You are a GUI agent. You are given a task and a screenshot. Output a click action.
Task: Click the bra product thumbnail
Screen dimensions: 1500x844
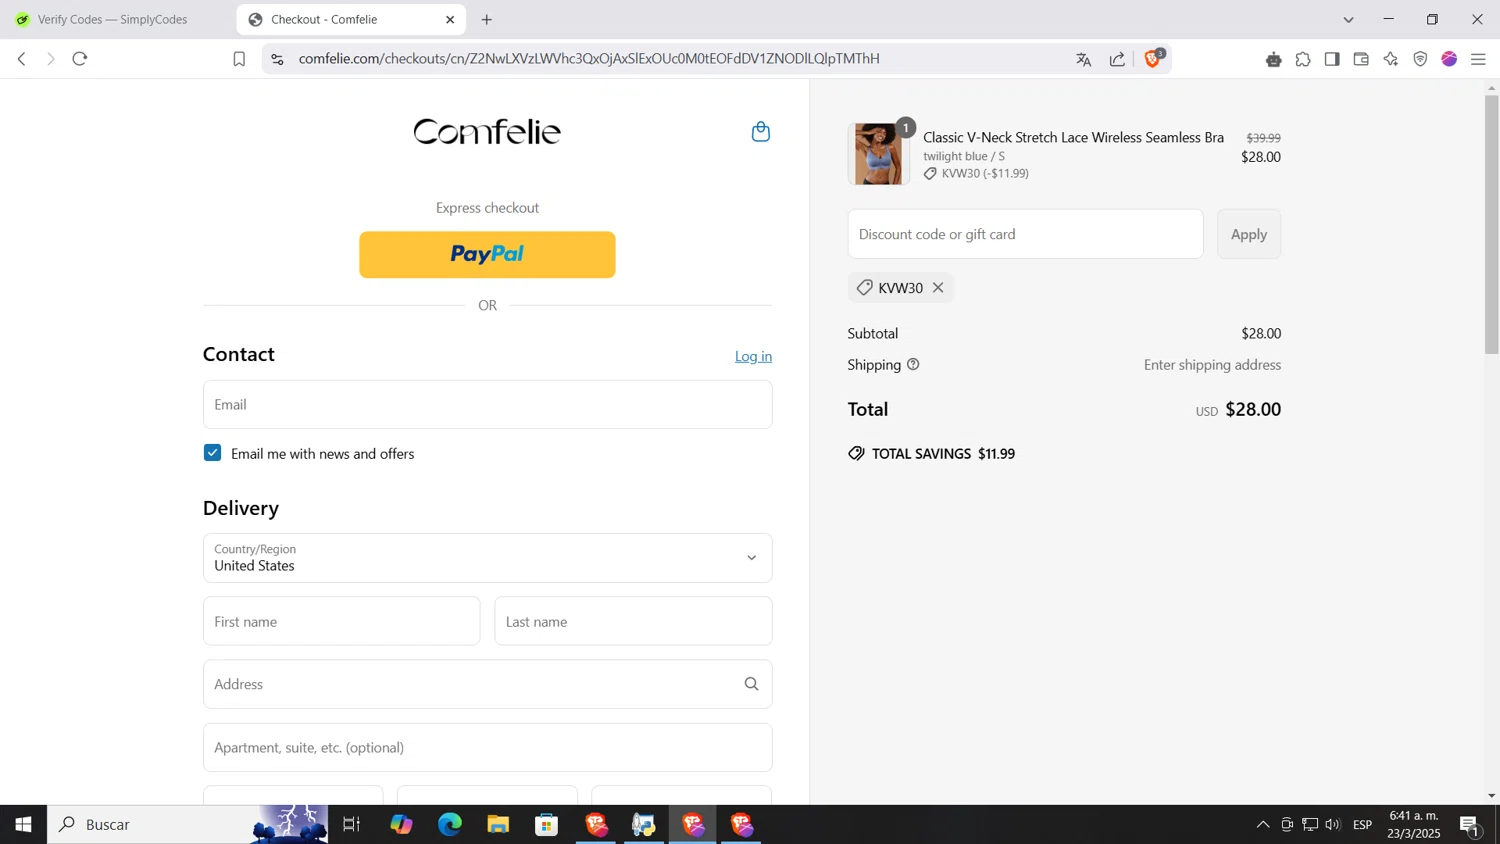[878, 154]
